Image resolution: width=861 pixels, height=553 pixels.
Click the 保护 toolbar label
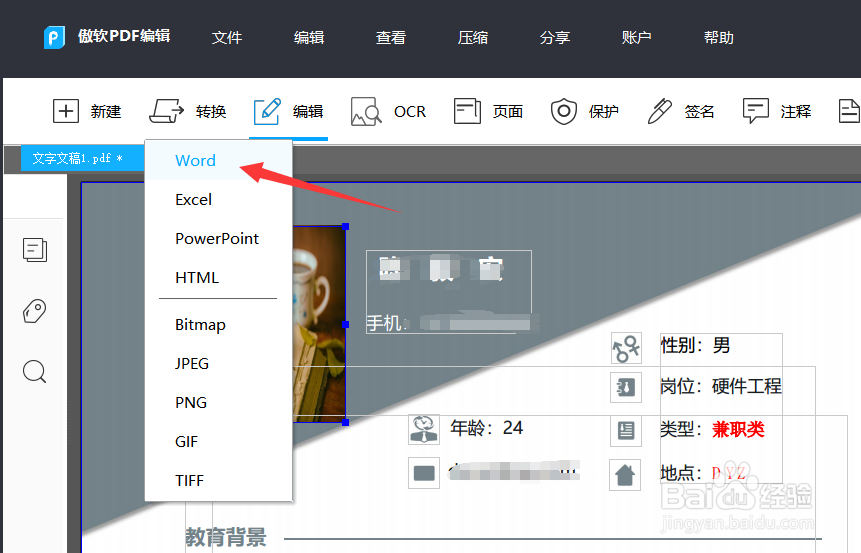pyautogui.click(x=604, y=111)
